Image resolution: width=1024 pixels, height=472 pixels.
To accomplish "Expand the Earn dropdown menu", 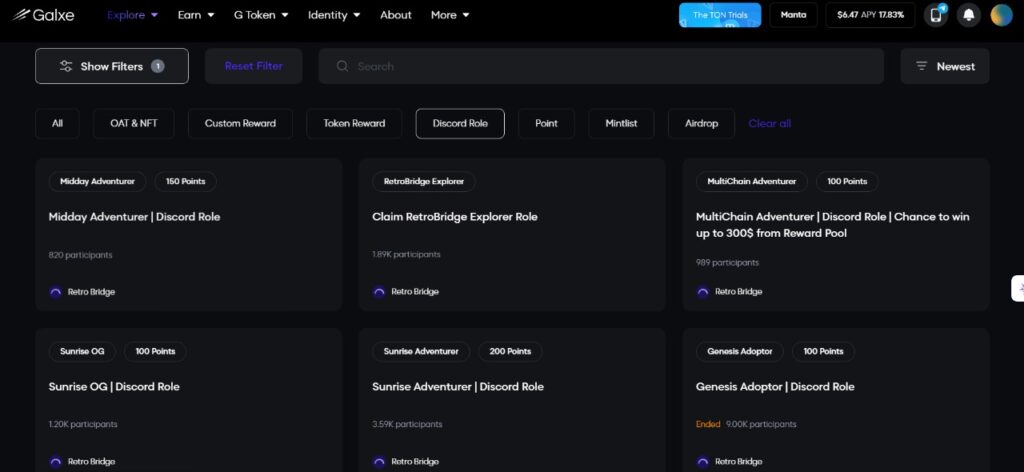I will click(x=196, y=15).
